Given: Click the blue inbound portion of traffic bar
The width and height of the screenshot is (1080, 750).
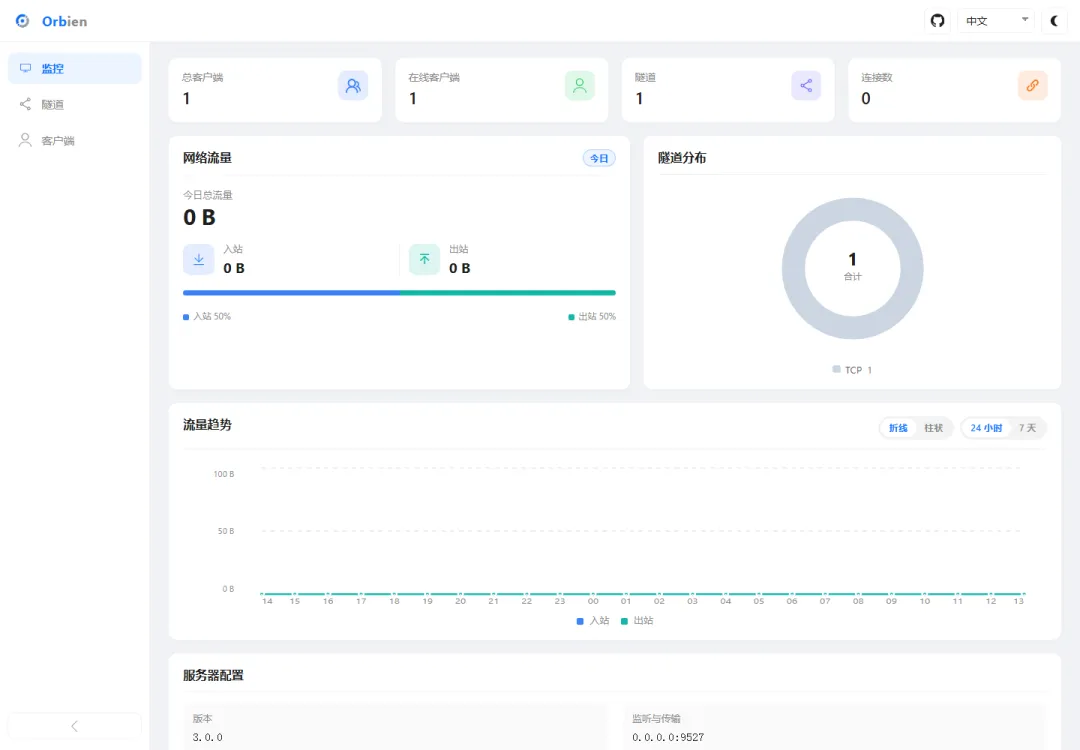Looking at the screenshot, I should pyautogui.click(x=291, y=293).
